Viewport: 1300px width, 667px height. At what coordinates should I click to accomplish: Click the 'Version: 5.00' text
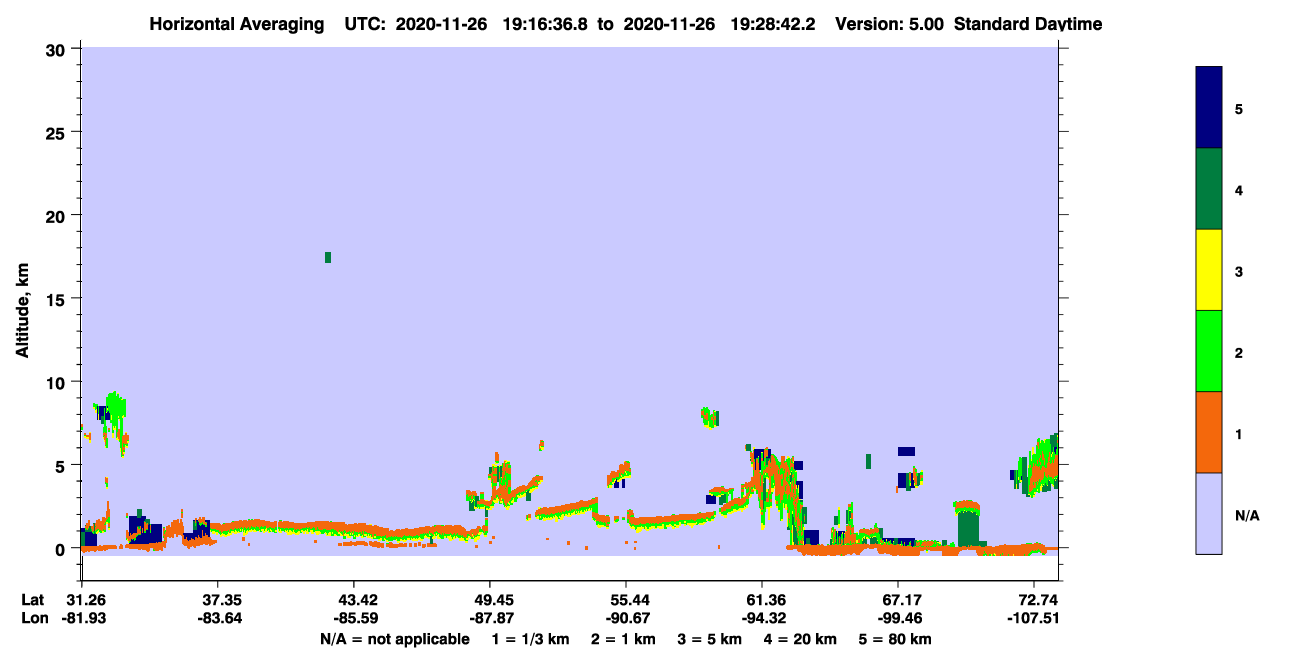point(888,24)
